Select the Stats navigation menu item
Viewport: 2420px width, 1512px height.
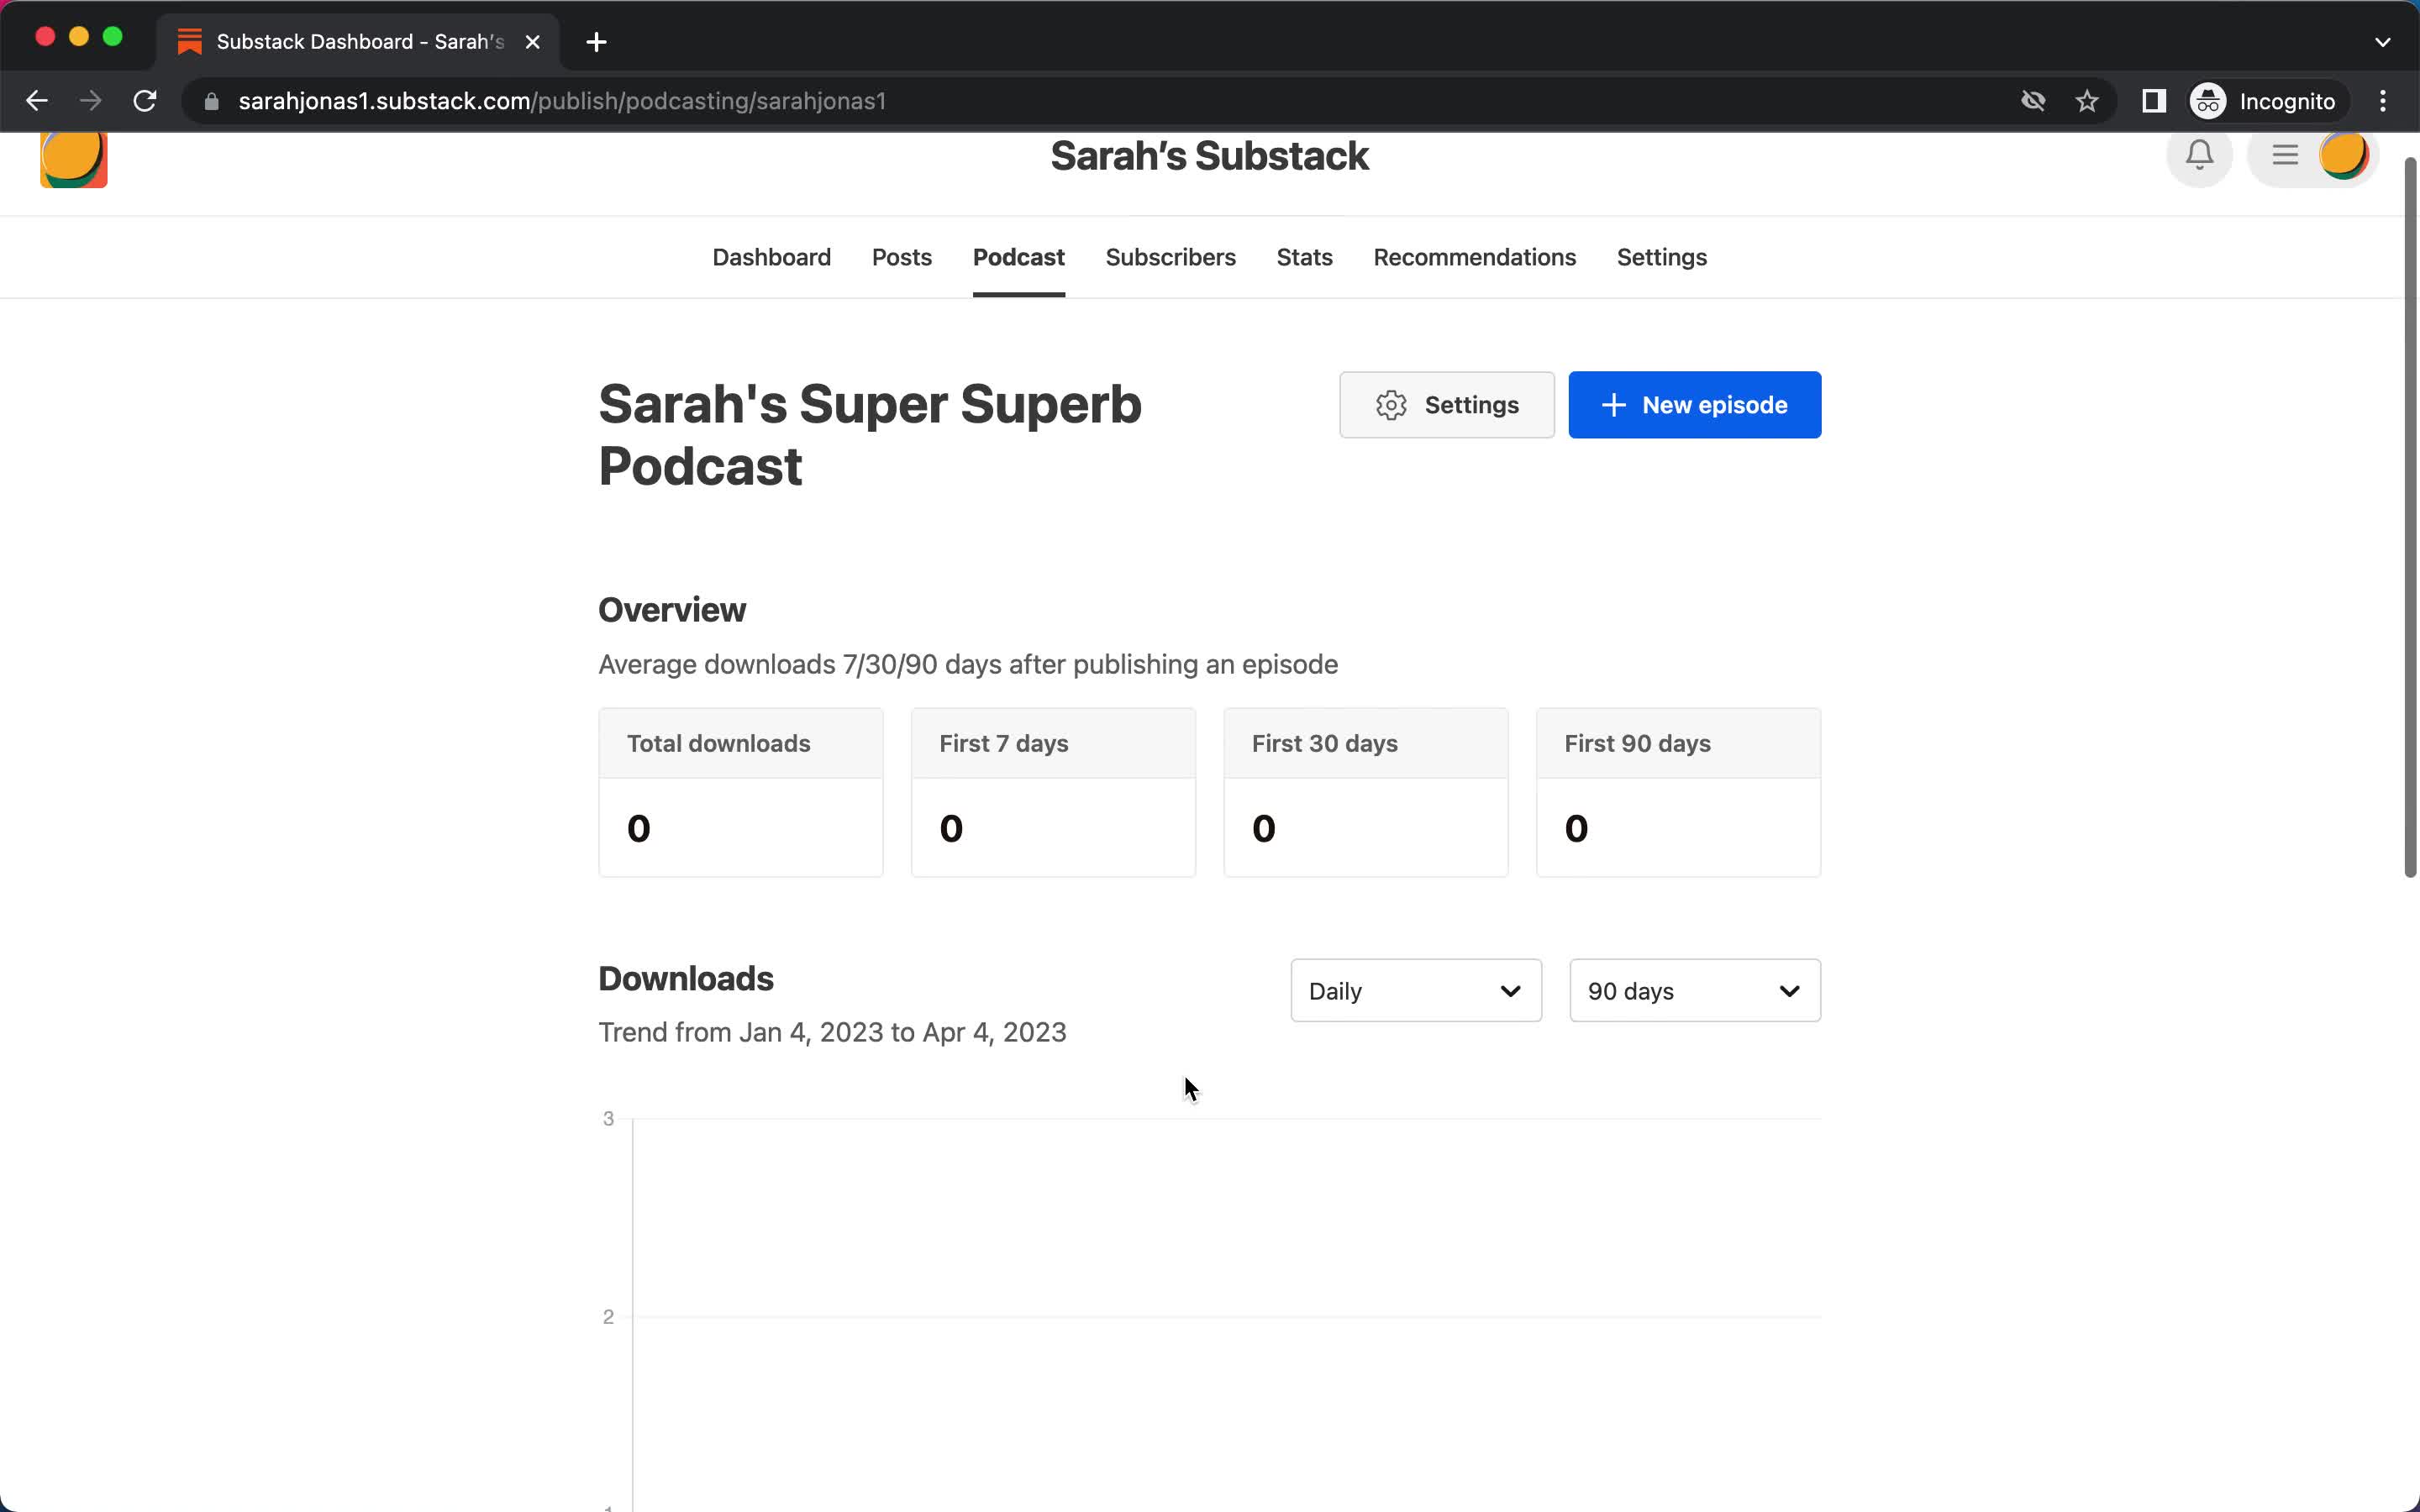point(1305,258)
